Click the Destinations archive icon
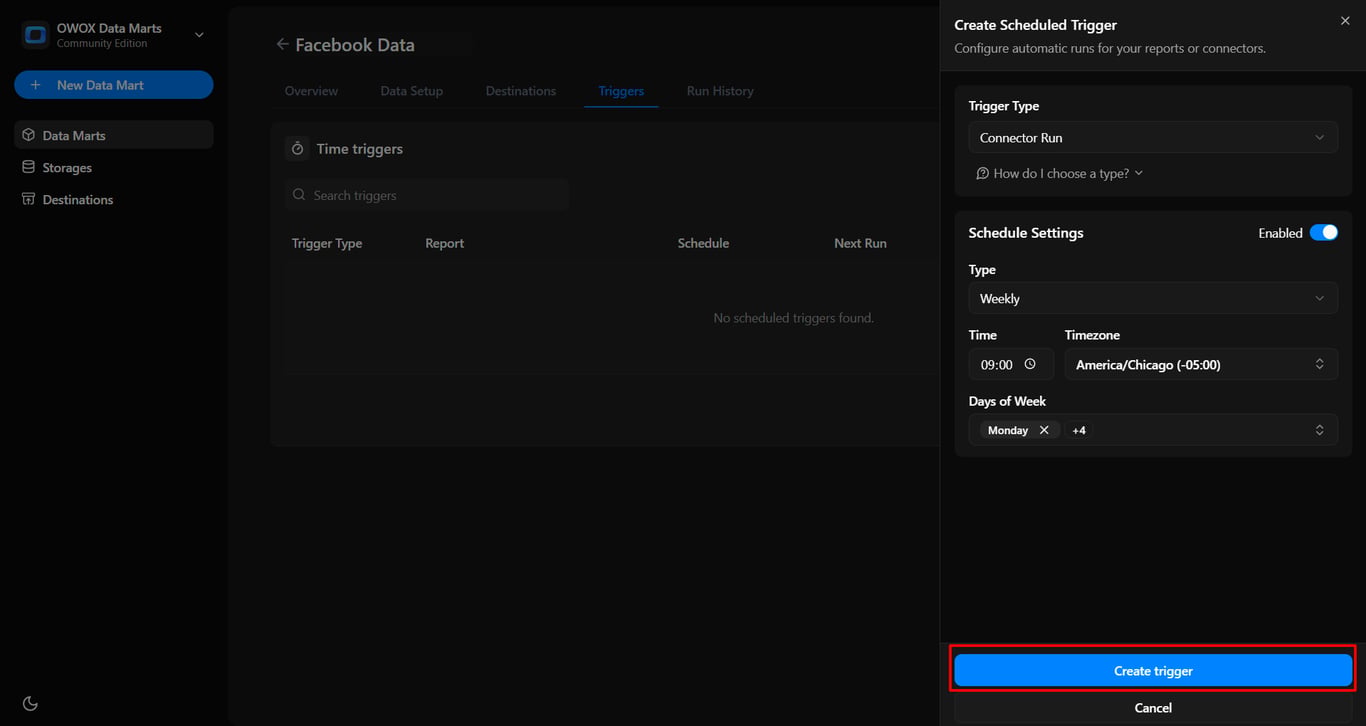Viewport: 1366px width, 726px height. click(x=29, y=199)
